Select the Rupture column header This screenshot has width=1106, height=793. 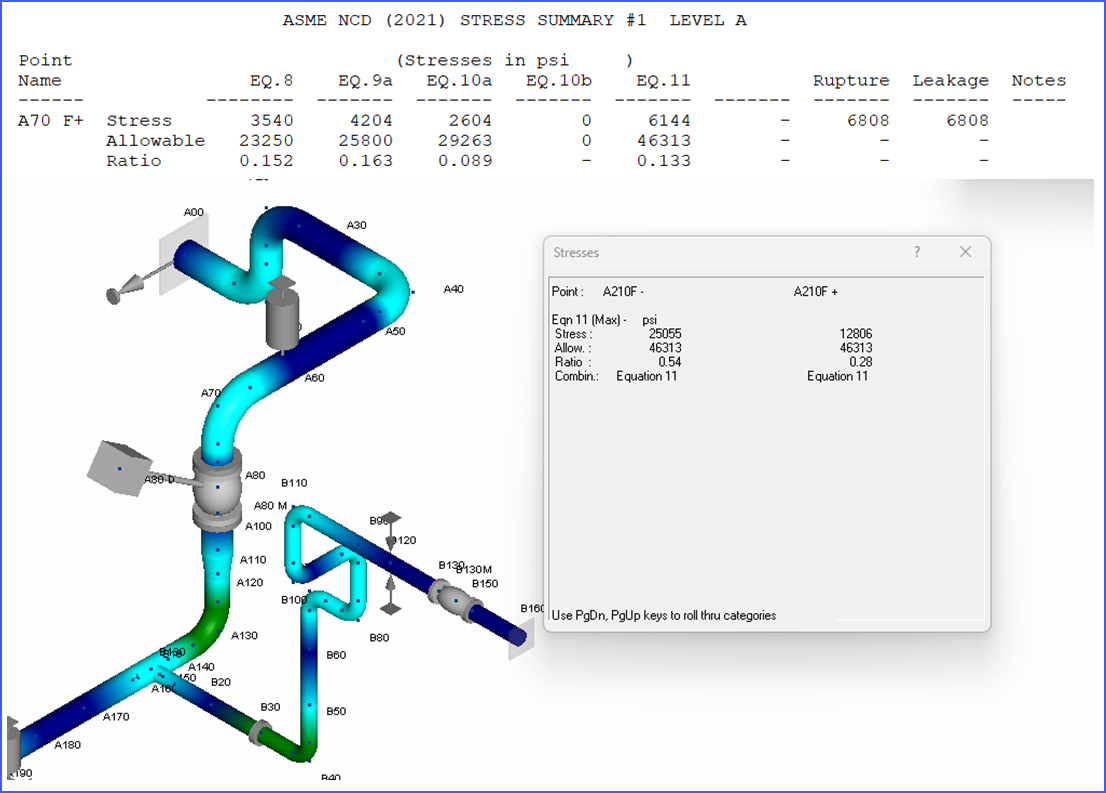point(851,80)
